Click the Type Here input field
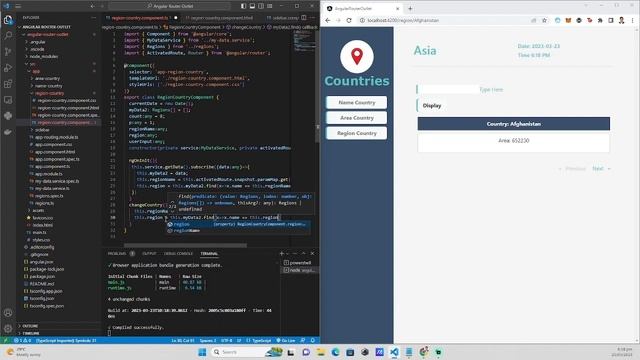The image size is (640, 360). pos(448,89)
